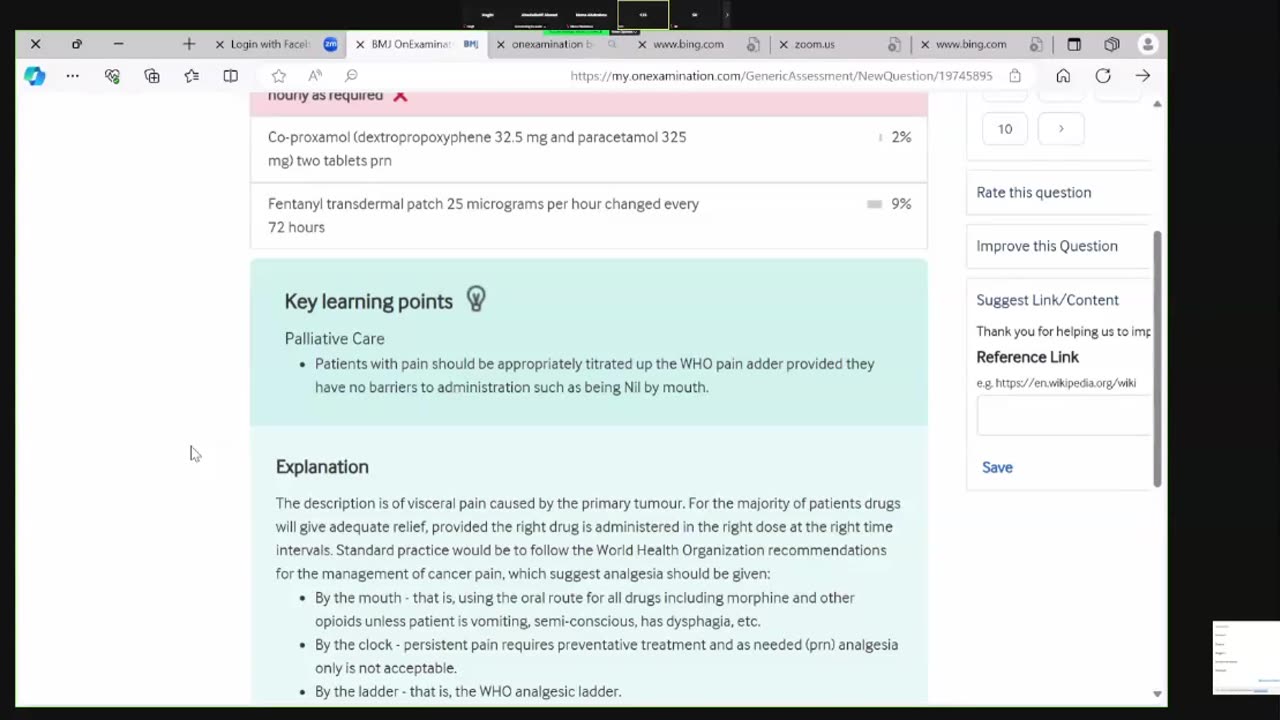1280x720 pixels.
Task: Open the browser profile avatar
Action: 1148,44
